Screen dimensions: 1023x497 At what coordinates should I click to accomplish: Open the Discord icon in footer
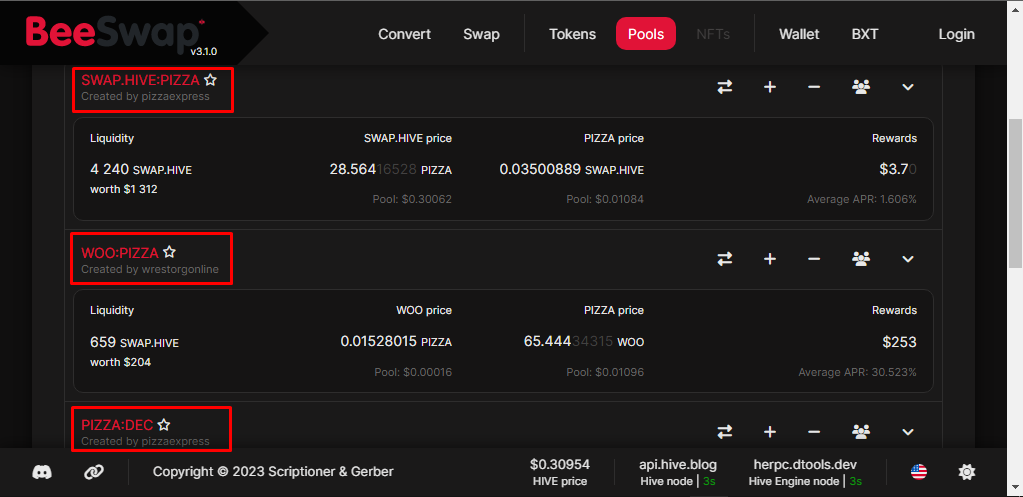tap(42, 472)
